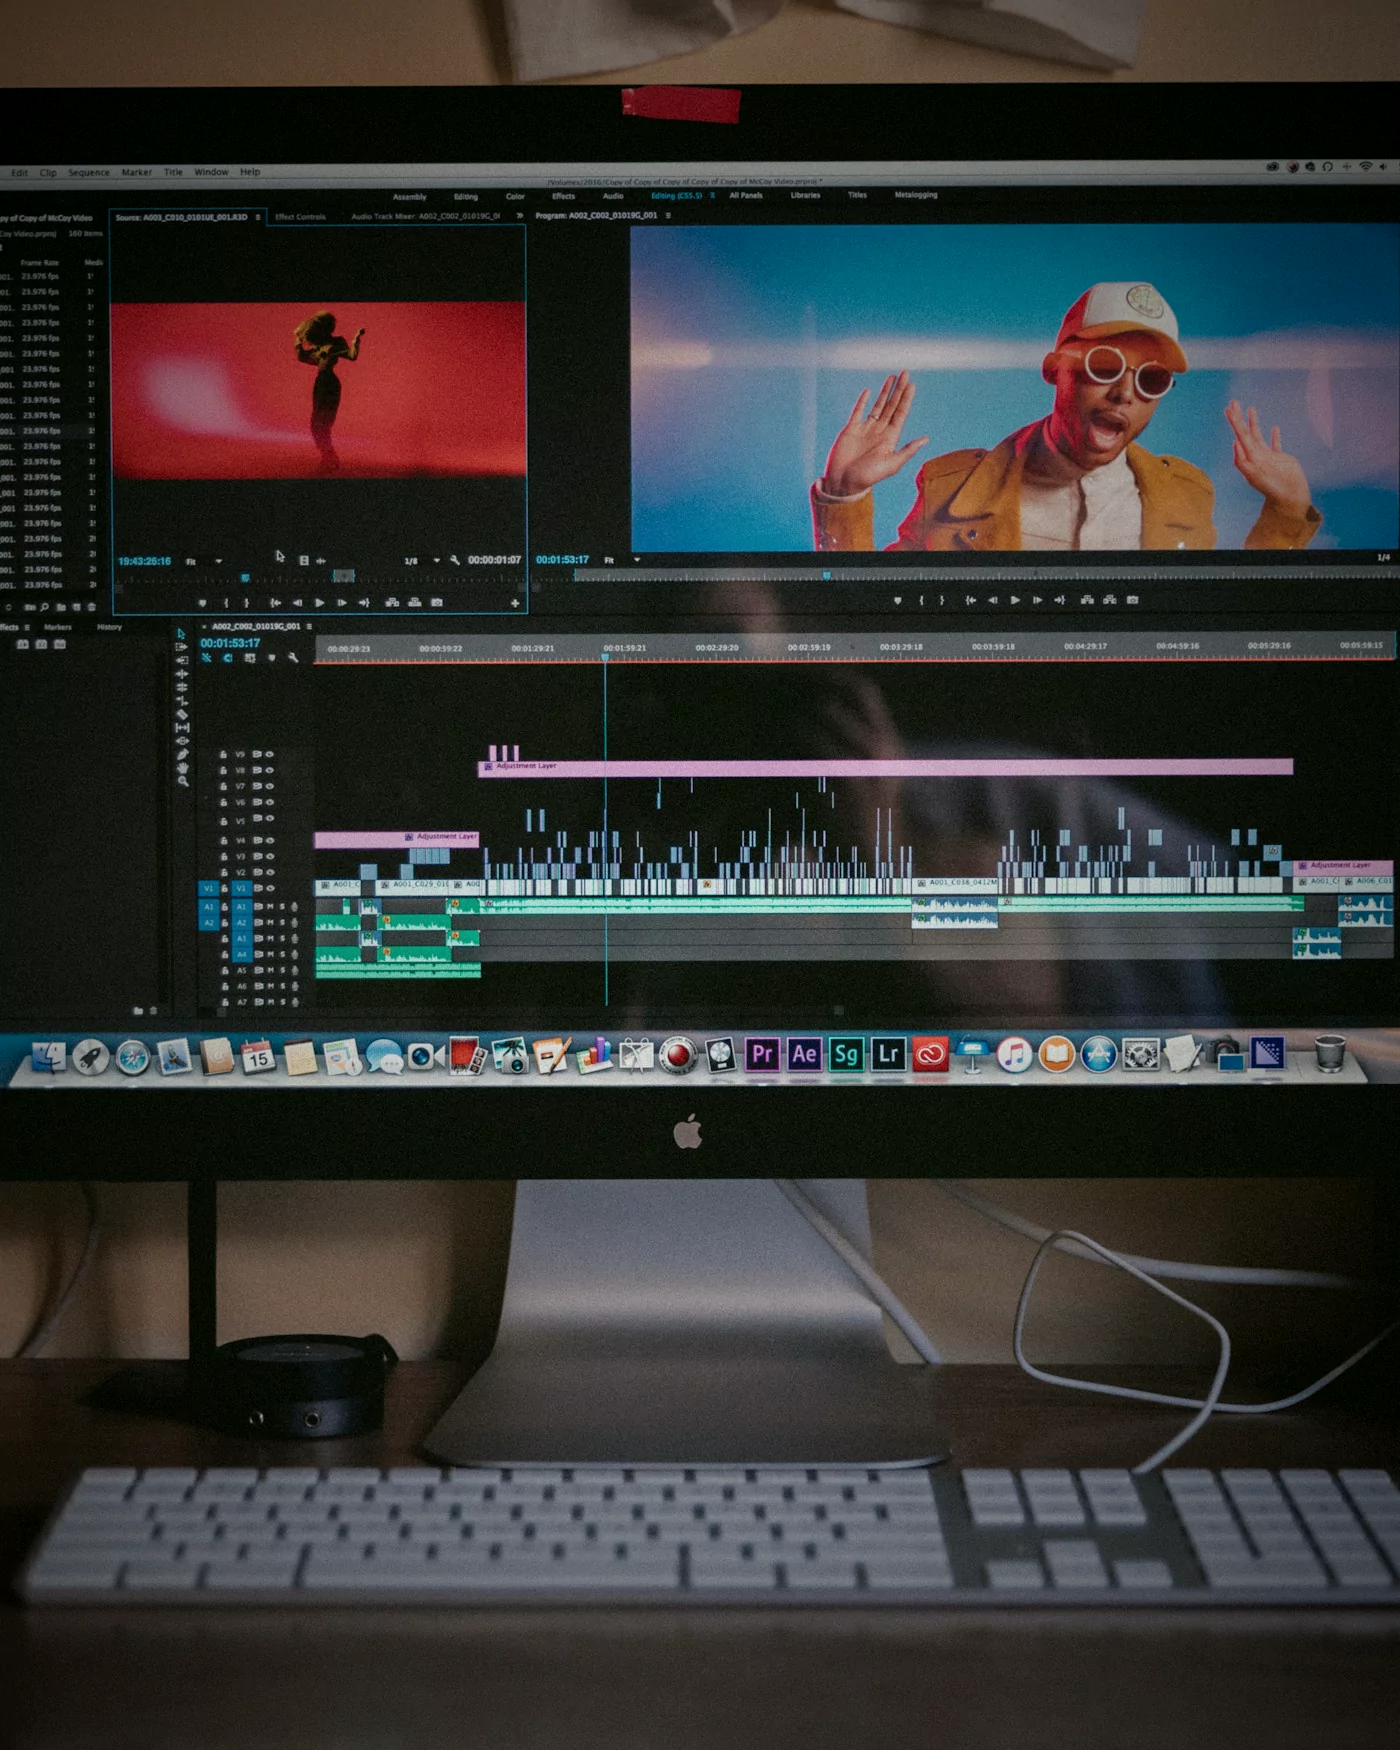Open the timeline sequence panel menu
1400x1750 pixels.
click(x=309, y=627)
